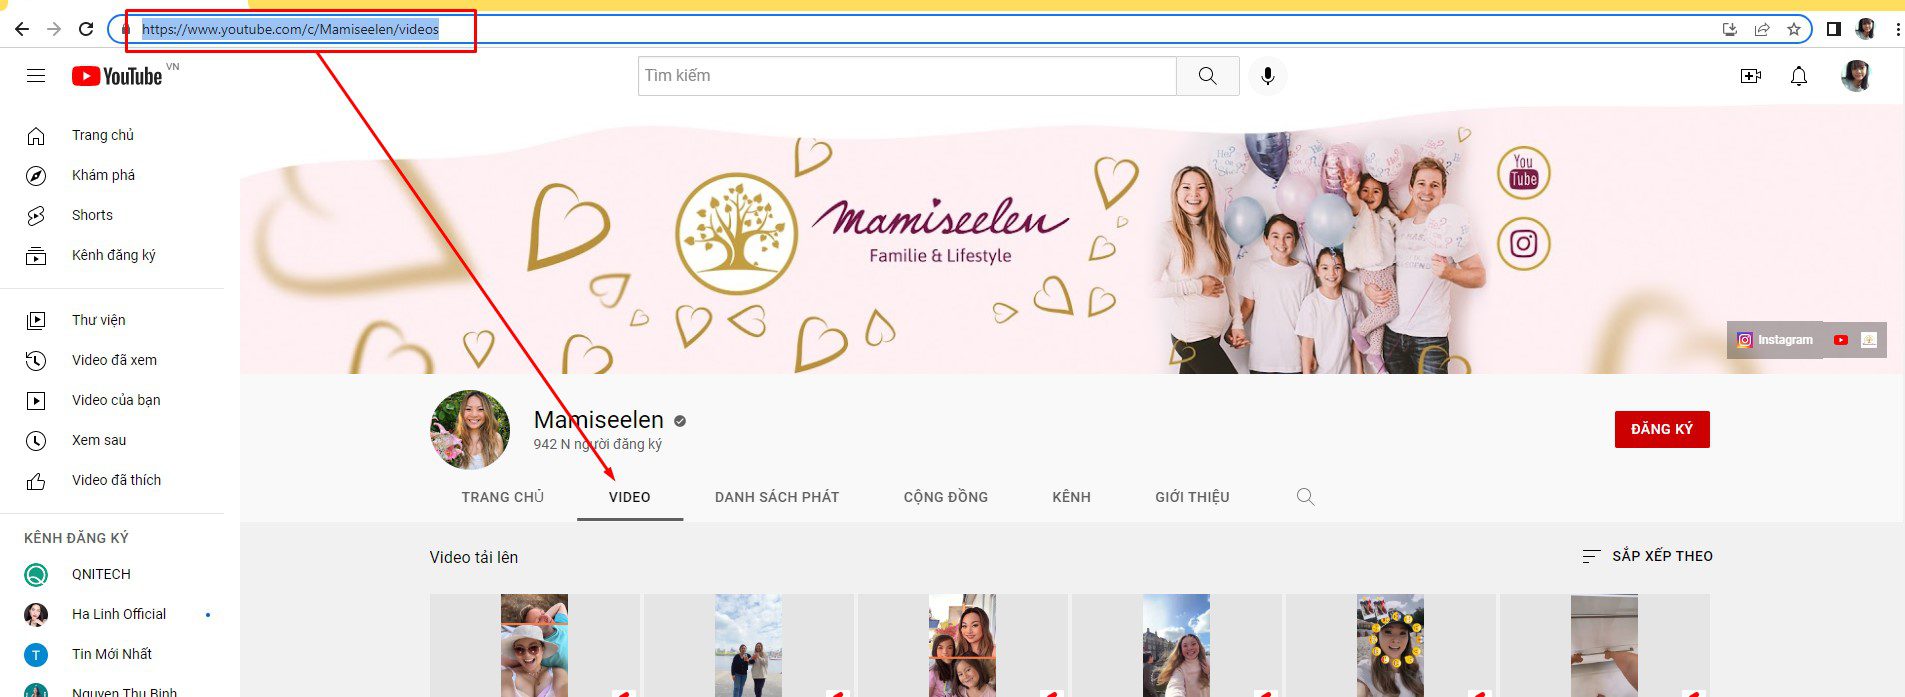Open the Chrome profile avatar

[1865, 29]
